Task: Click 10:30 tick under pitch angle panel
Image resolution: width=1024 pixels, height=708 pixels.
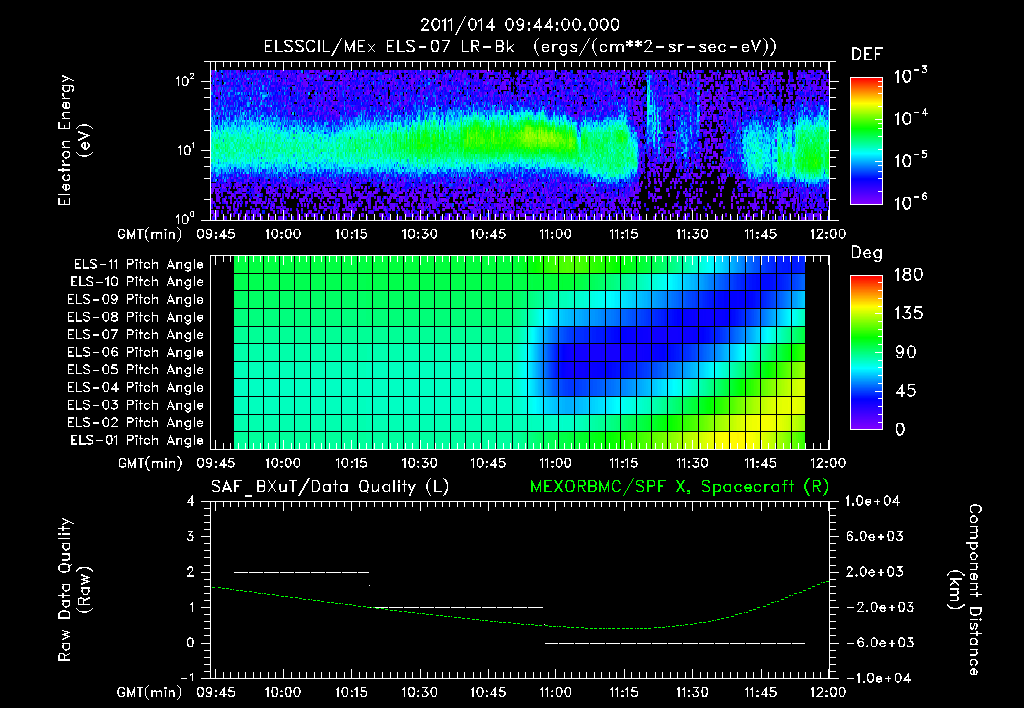Action: [419, 463]
